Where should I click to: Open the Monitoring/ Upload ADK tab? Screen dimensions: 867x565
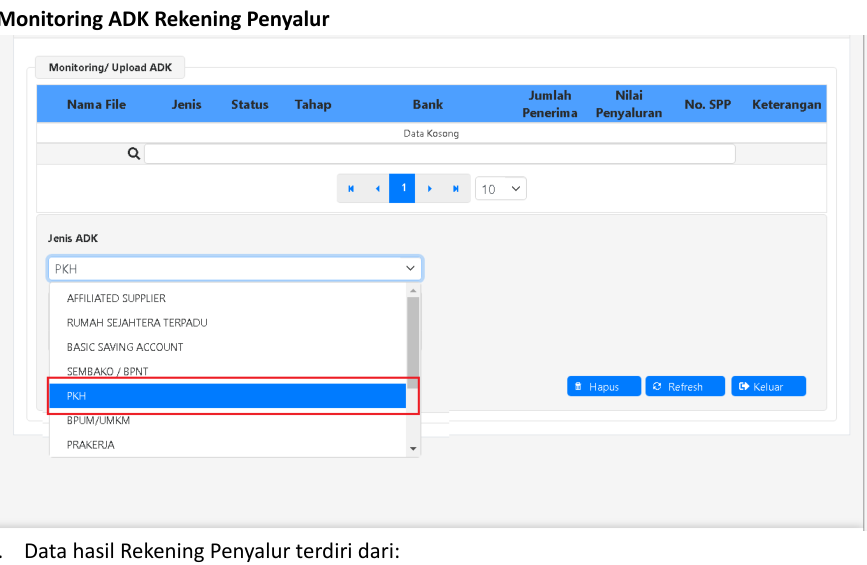click(x=110, y=68)
